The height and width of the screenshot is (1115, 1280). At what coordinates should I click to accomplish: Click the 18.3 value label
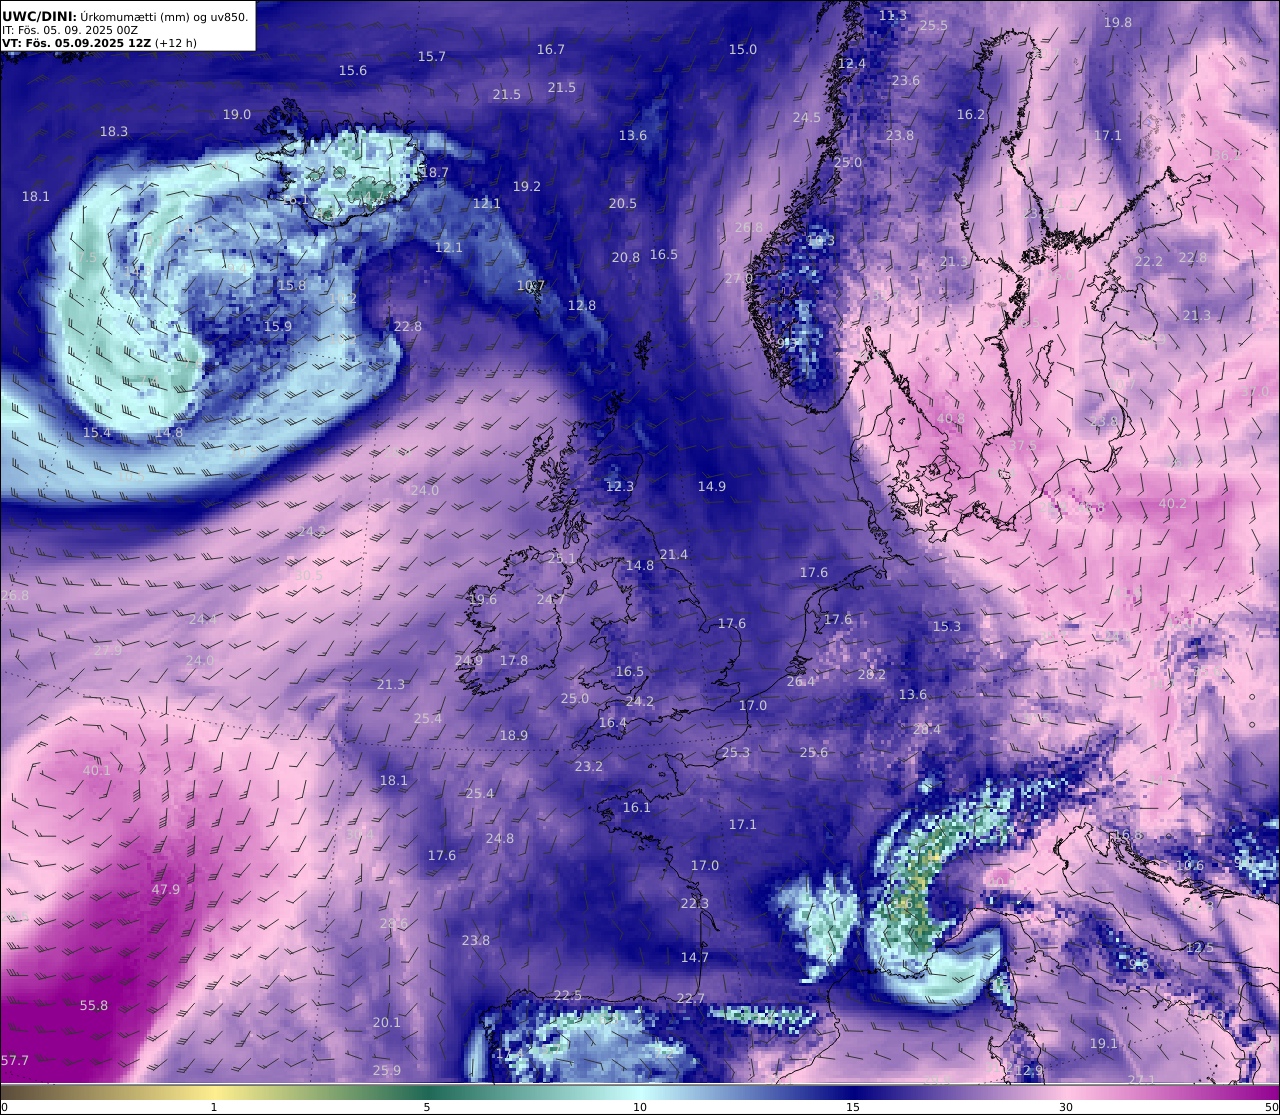(114, 132)
